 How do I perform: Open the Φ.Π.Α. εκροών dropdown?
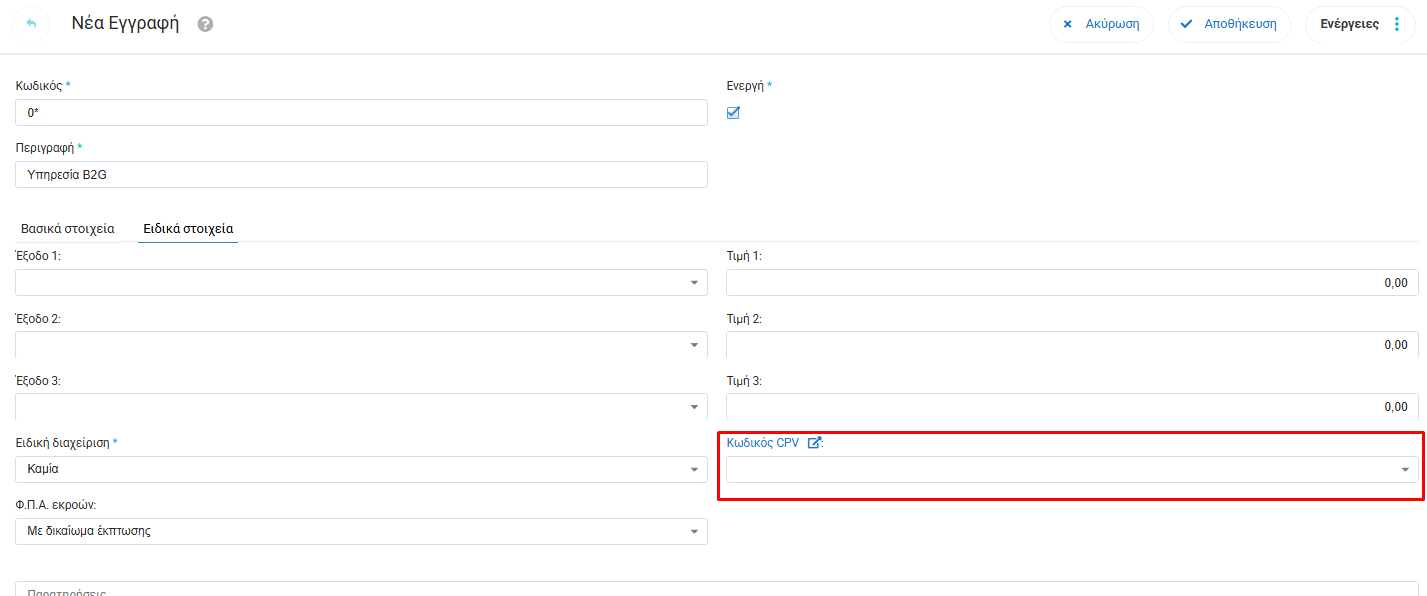(694, 532)
